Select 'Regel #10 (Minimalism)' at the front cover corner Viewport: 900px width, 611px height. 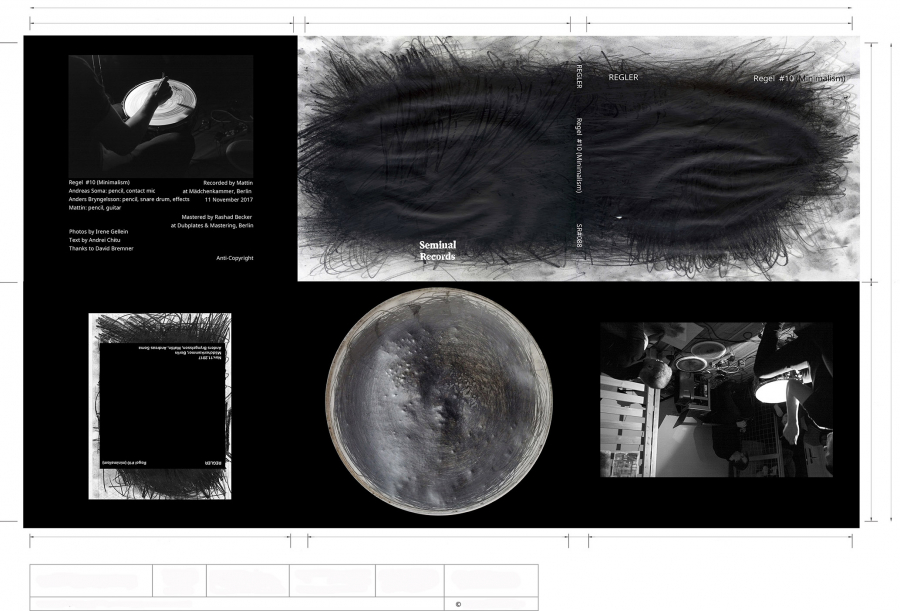(799, 78)
